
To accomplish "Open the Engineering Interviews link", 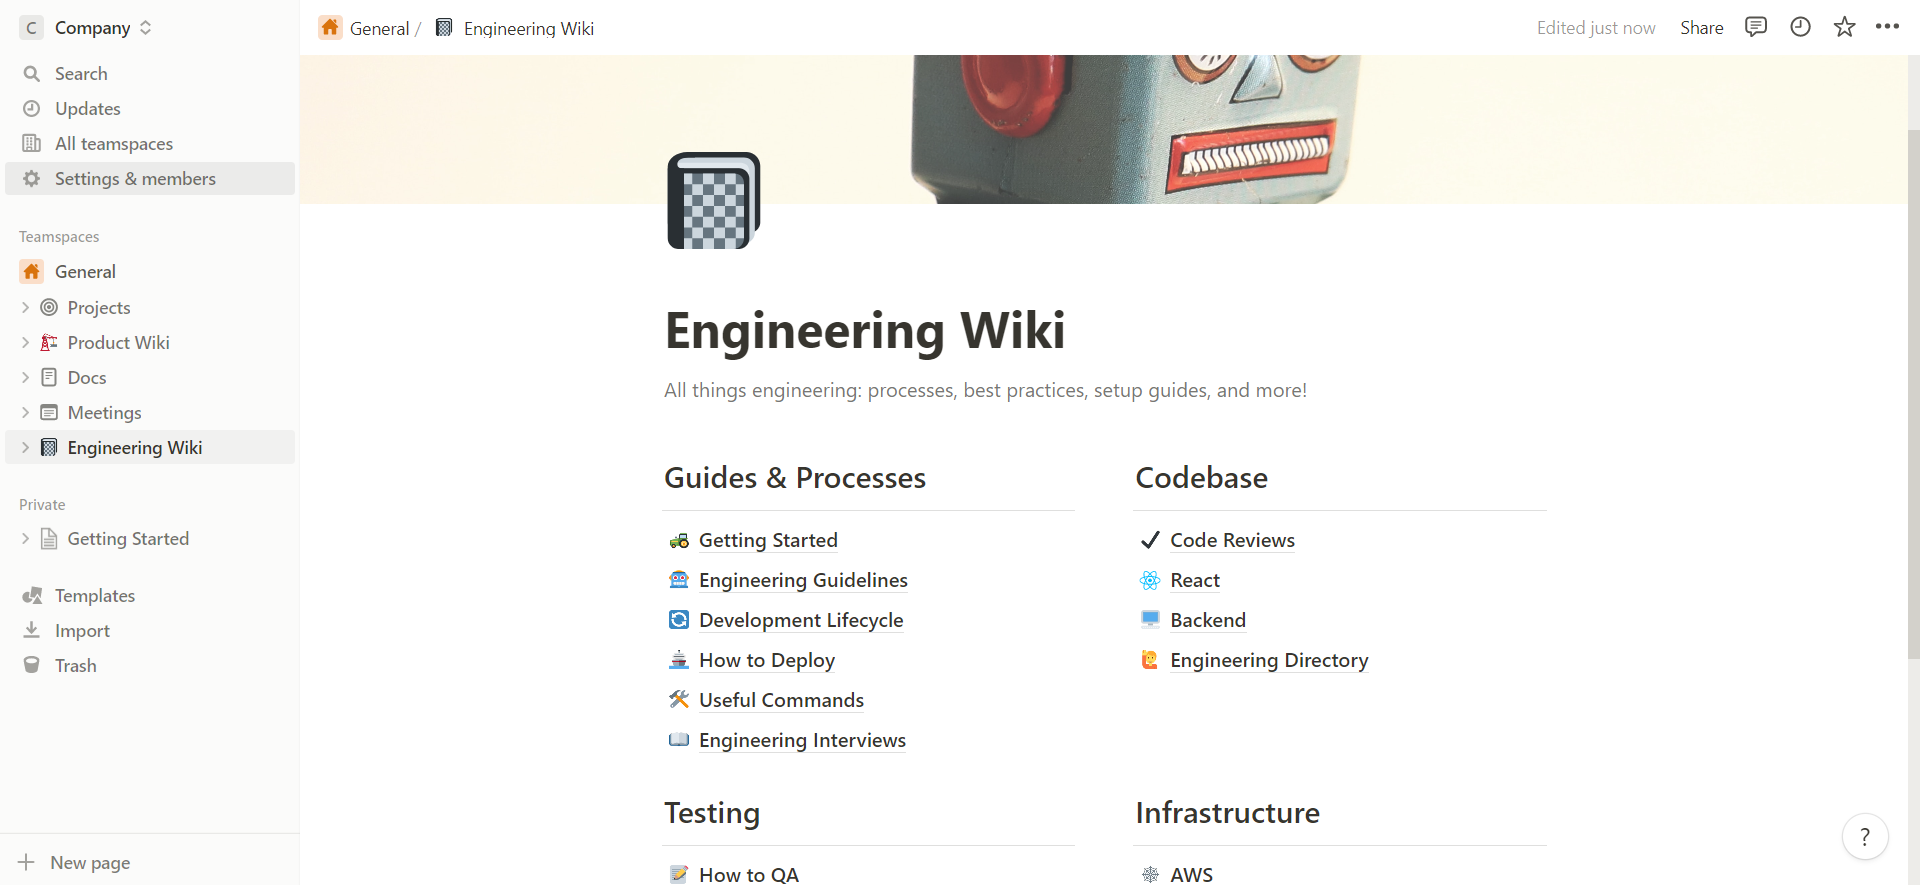I will tap(802, 740).
